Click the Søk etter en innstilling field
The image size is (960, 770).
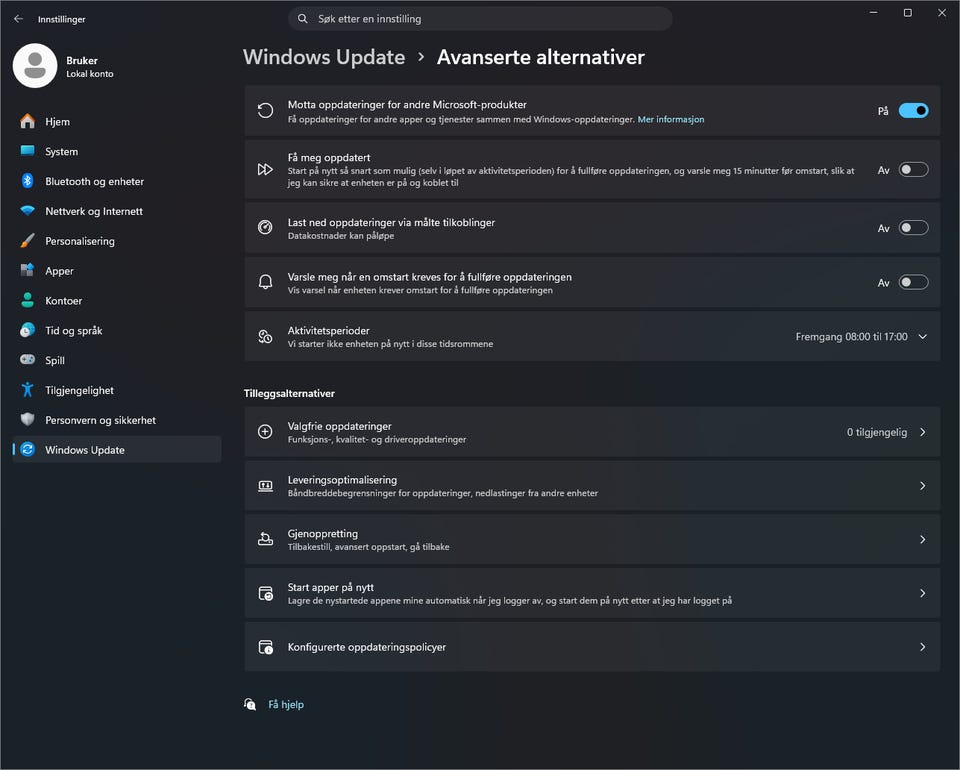tap(480, 19)
